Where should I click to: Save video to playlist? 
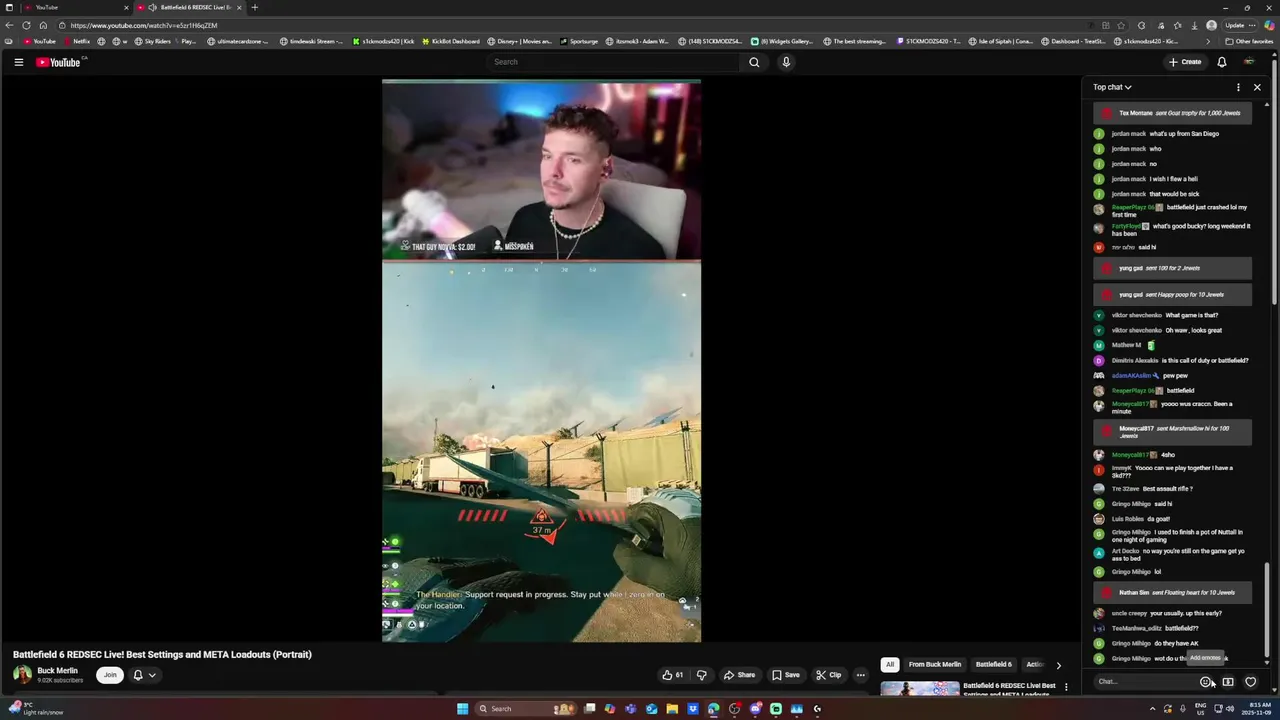coord(786,675)
